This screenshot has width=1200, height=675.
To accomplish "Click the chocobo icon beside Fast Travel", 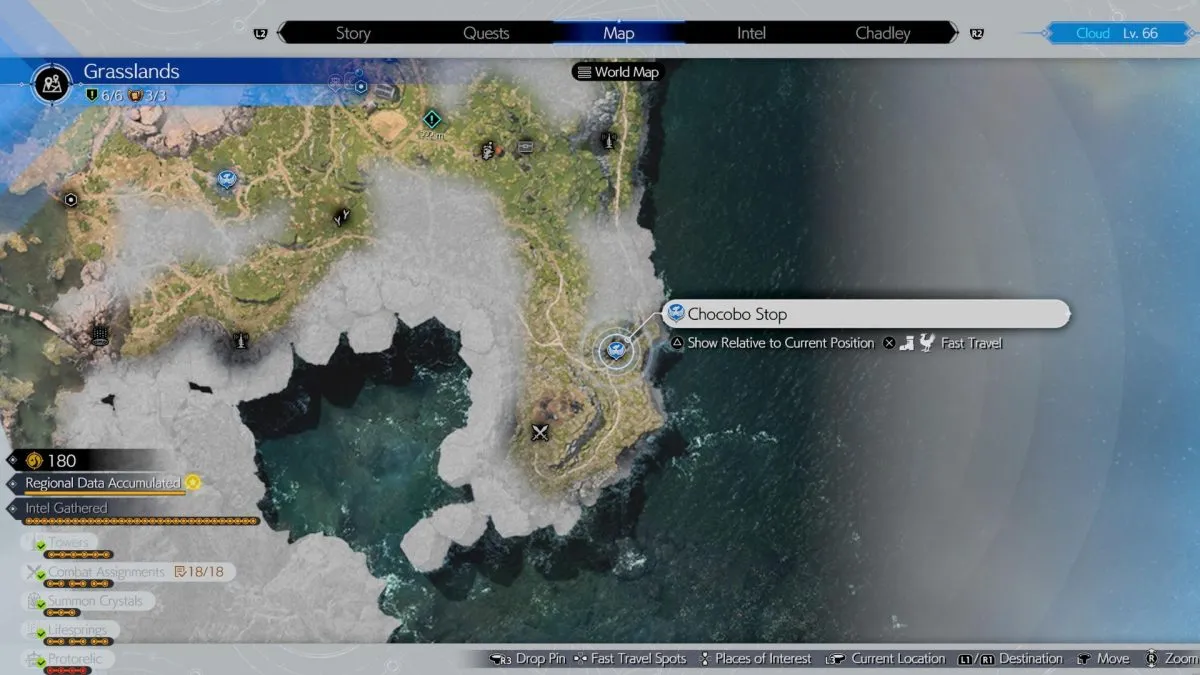I will (927, 343).
